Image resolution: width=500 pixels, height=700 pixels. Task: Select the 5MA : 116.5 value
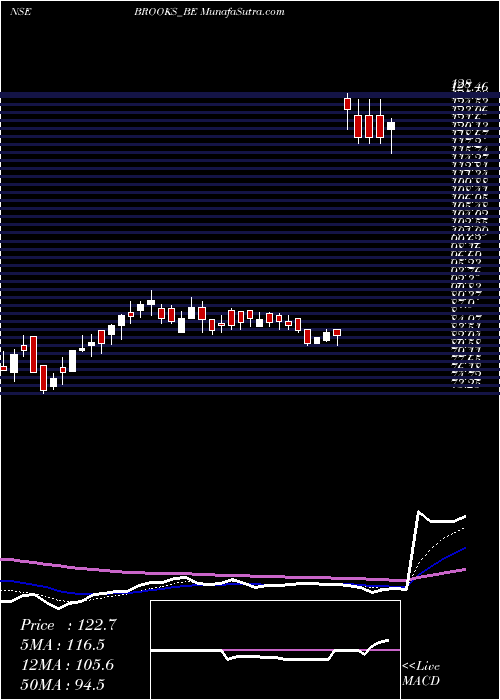click(x=62, y=645)
